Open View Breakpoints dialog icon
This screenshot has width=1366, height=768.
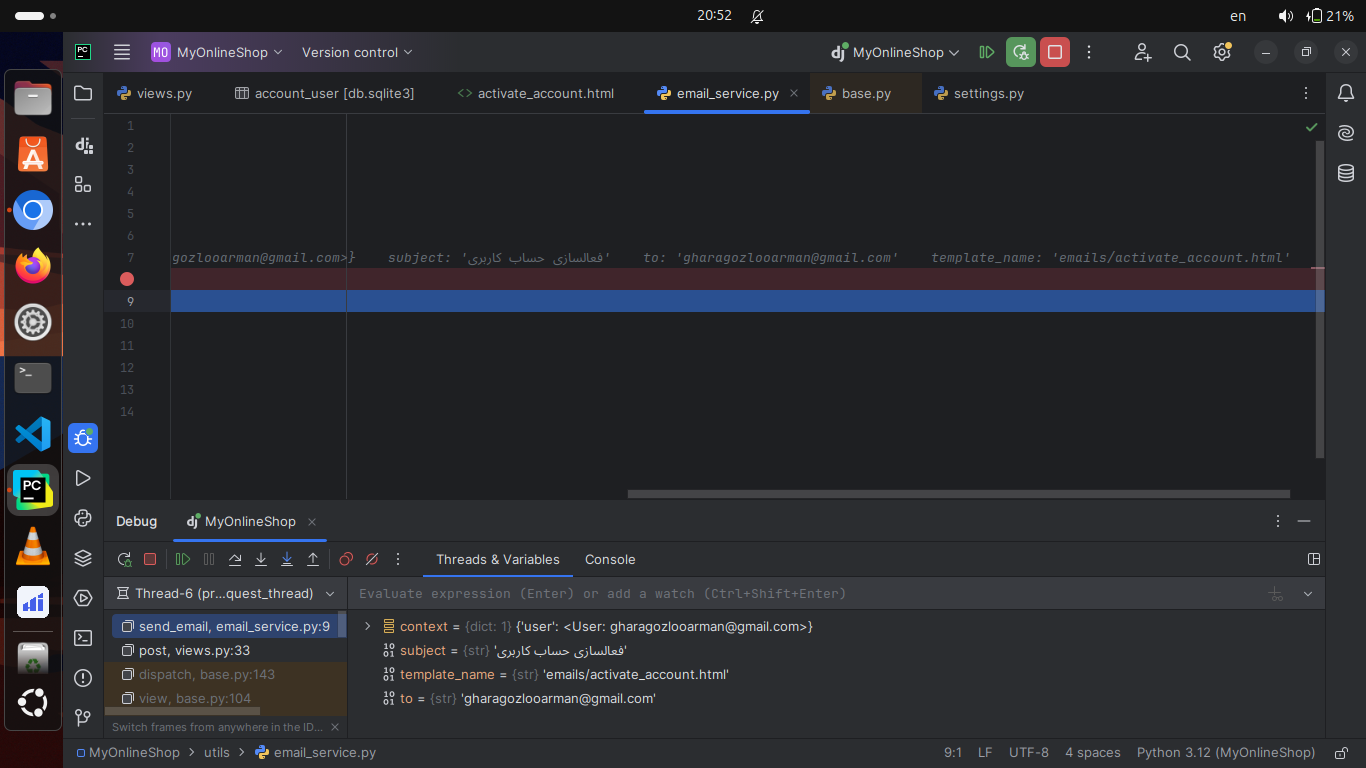coord(346,559)
